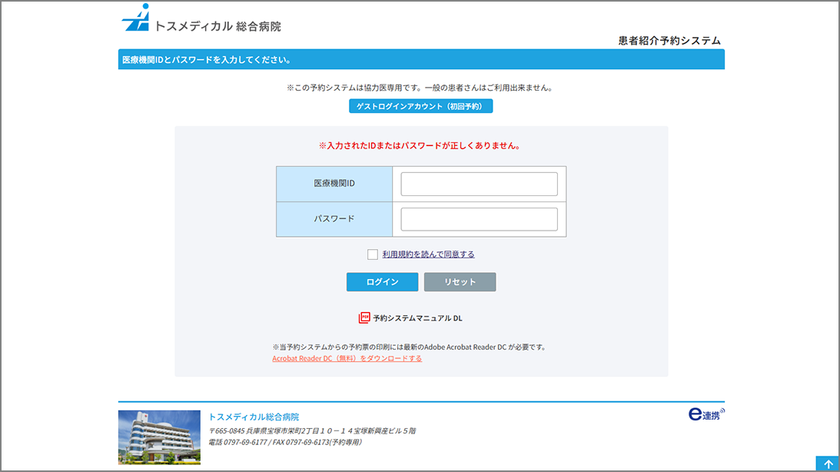Click the PDF icon beside 予約システムマニュアル
Screen dimensions: 840x472
tap(364, 318)
